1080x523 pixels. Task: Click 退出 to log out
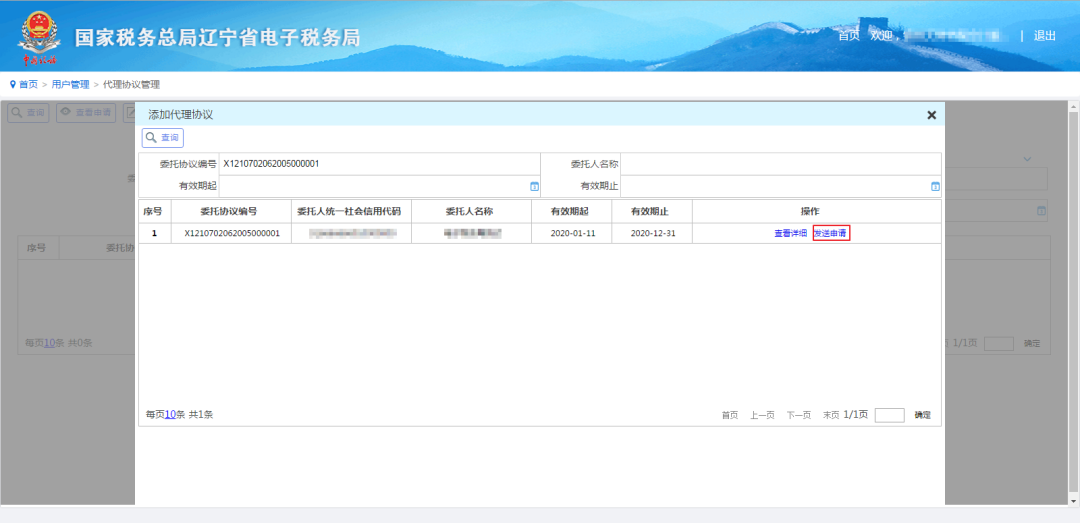(x=1044, y=36)
